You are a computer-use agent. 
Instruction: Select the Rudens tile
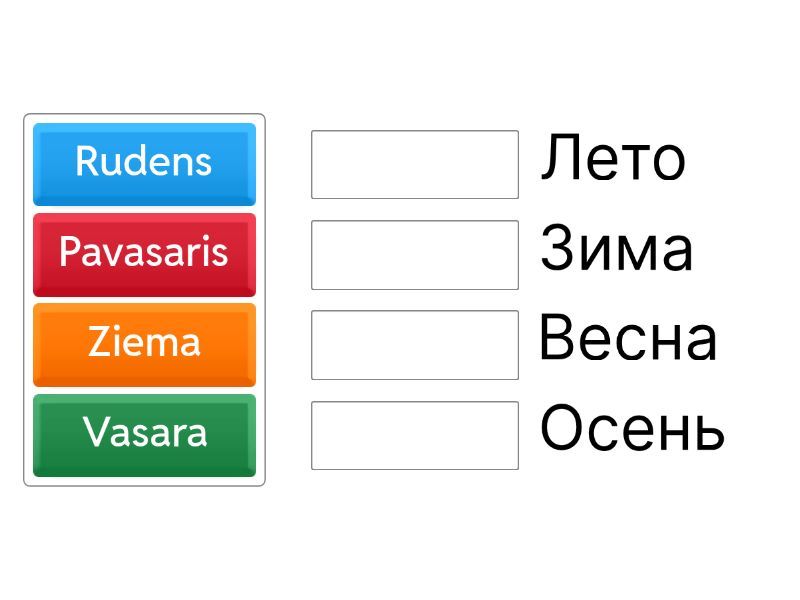[144, 163]
